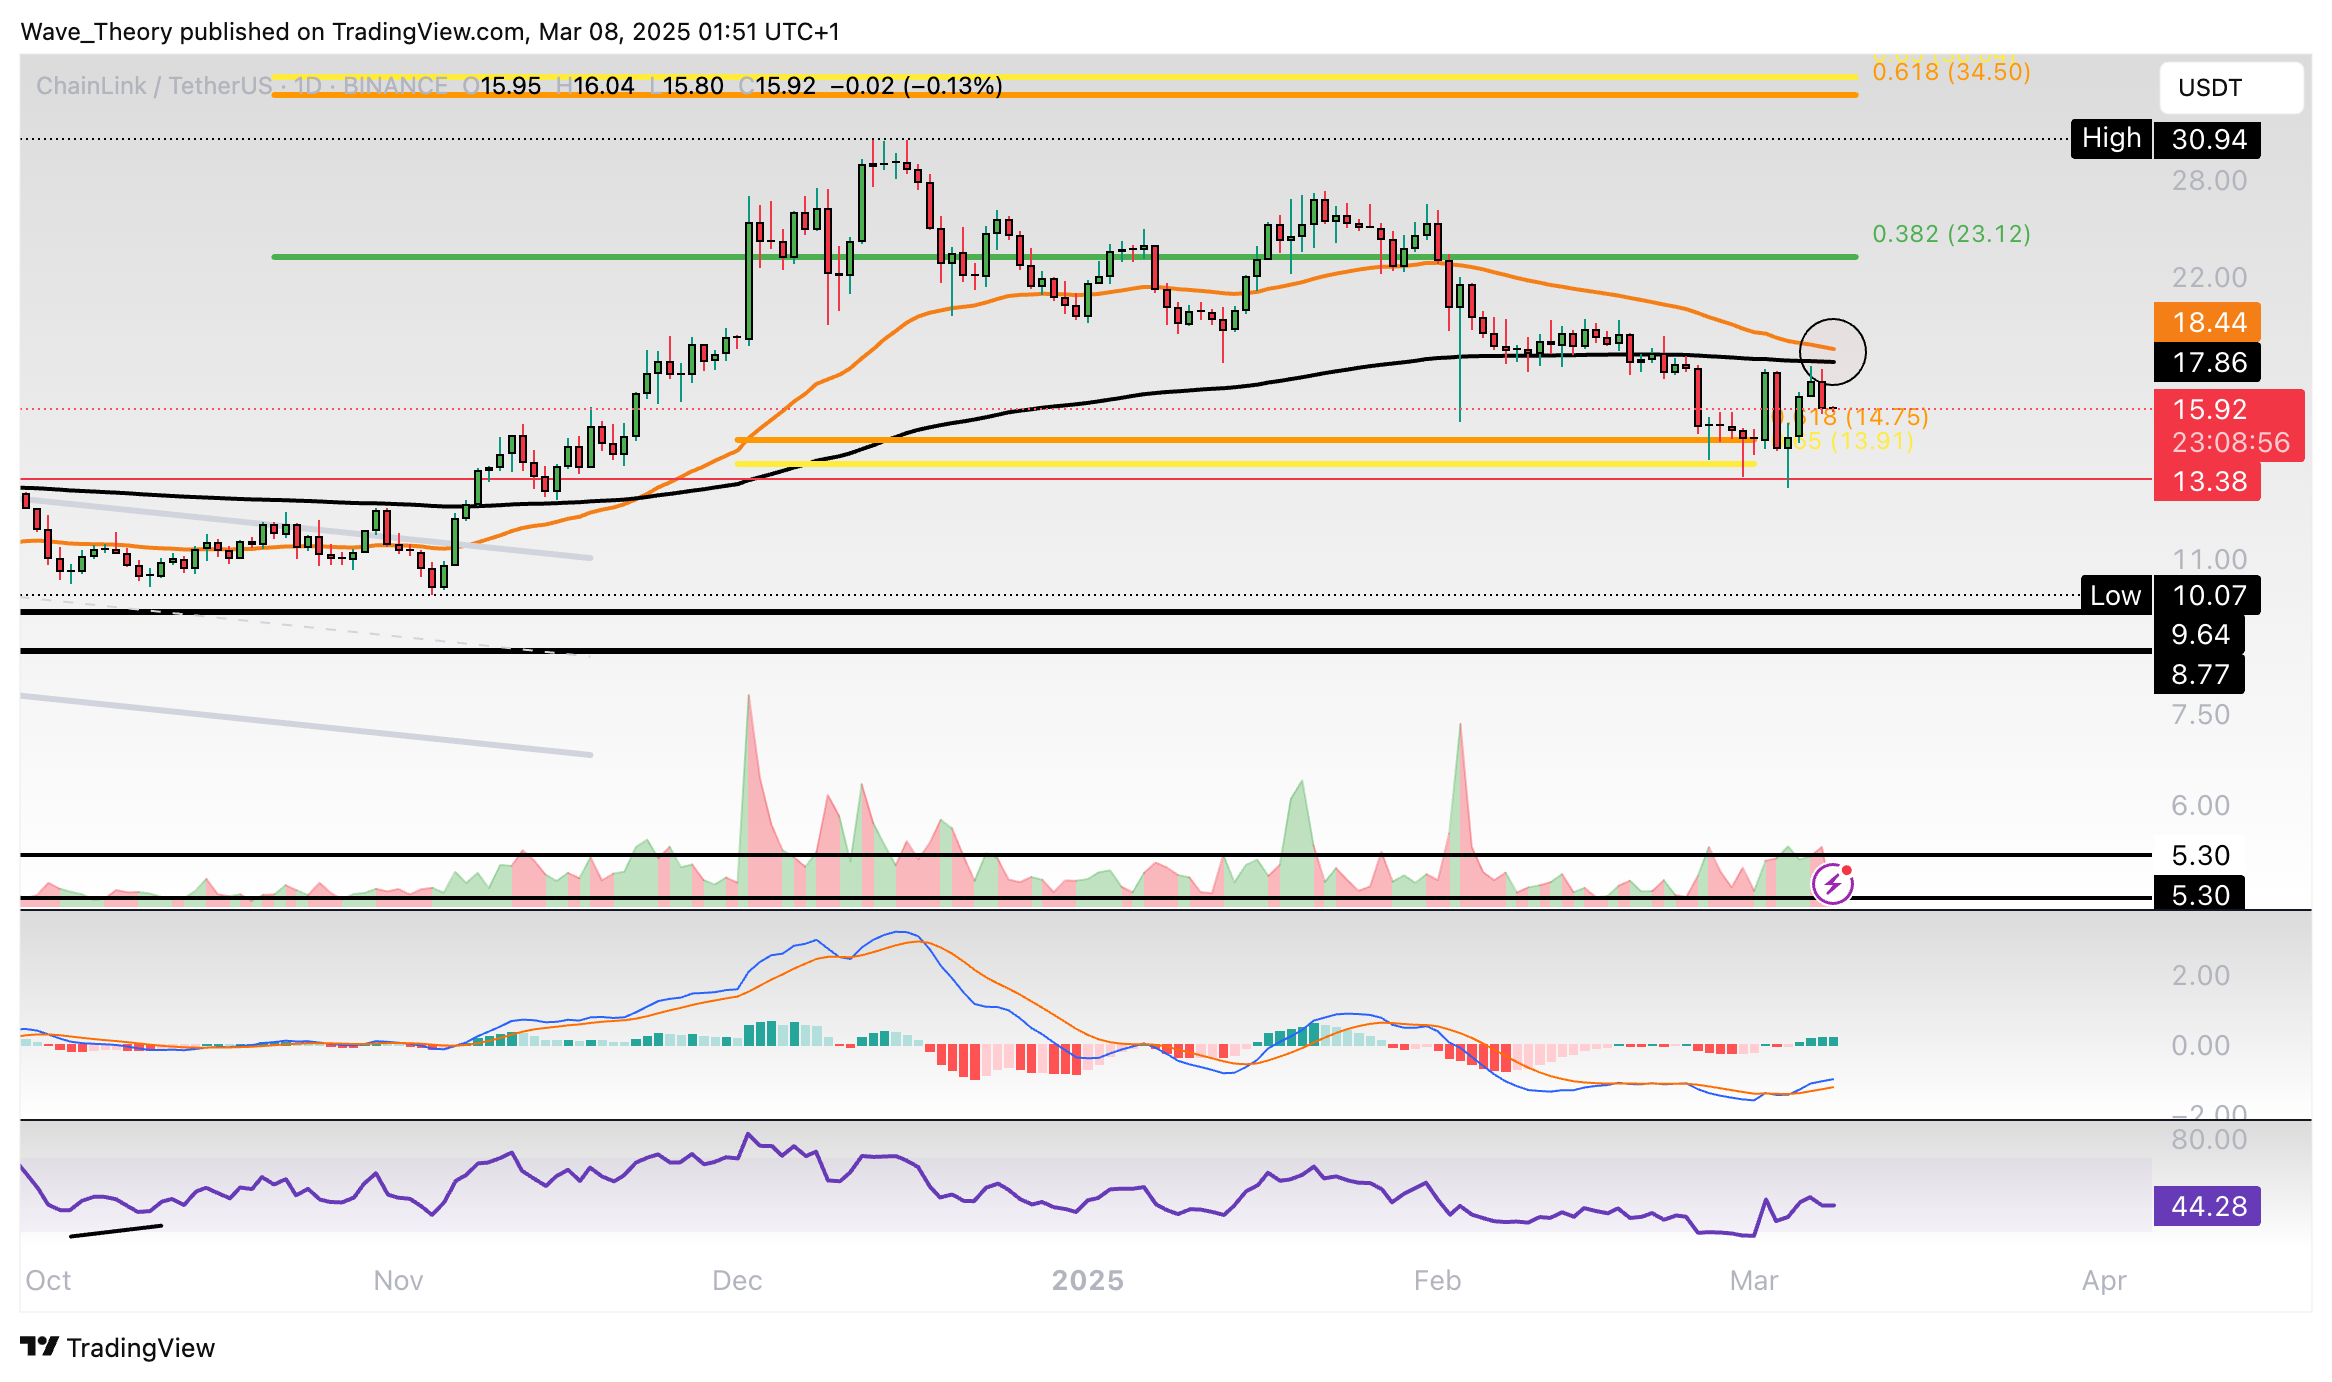Image resolution: width=2332 pixels, height=1382 pixels.
Task: Click the purple 44.28 RSI value tag
Action: click(x=2208, y=1206)
